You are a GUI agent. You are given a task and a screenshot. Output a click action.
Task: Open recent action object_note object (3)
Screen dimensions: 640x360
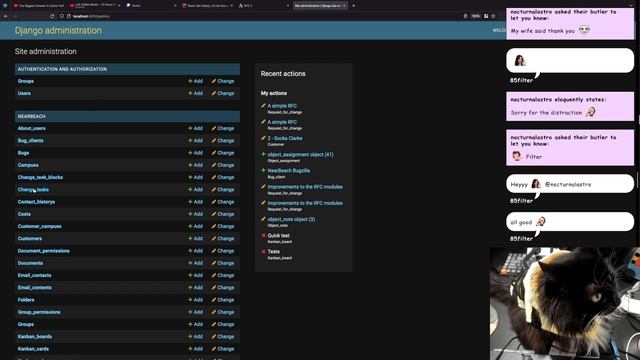(x=291, y=219)
